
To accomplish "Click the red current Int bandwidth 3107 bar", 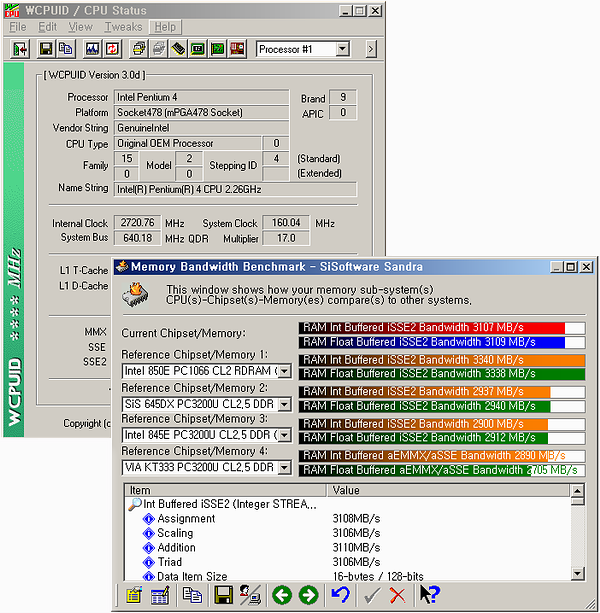I will tap(442, 327).
